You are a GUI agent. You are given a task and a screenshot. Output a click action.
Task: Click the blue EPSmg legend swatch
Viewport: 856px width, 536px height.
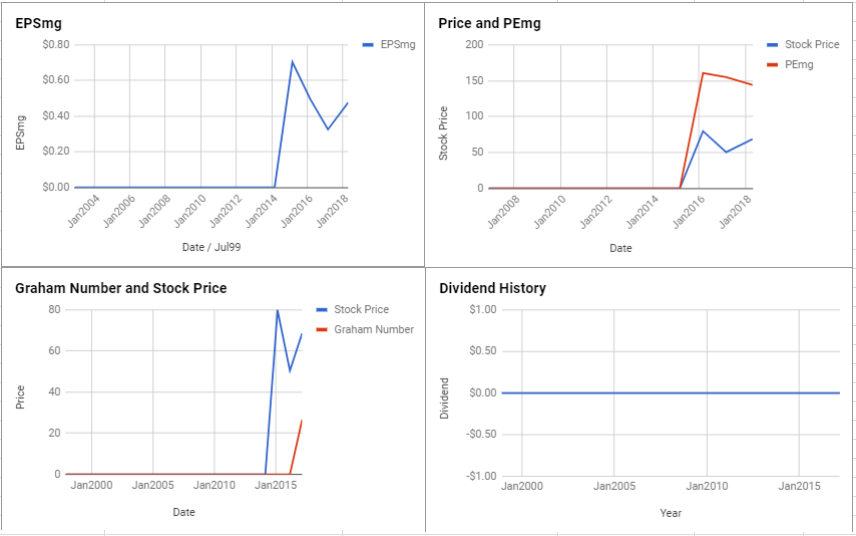point(368,45)
